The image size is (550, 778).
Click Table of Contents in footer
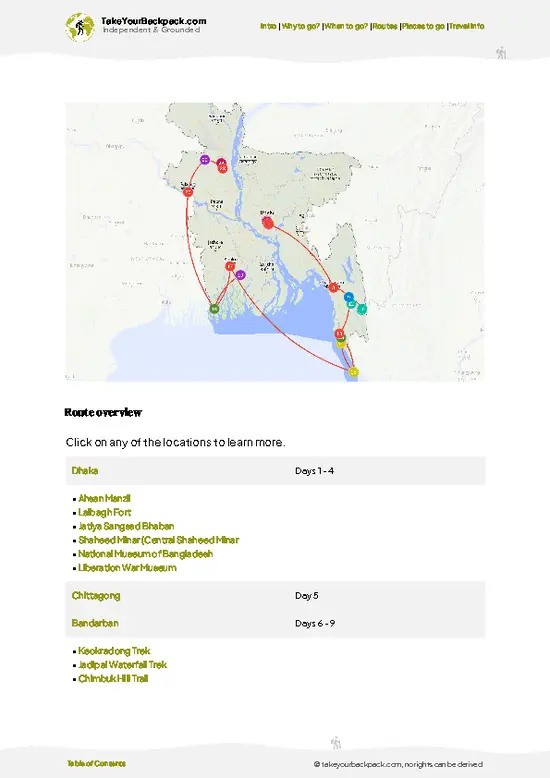coord(97,763)
